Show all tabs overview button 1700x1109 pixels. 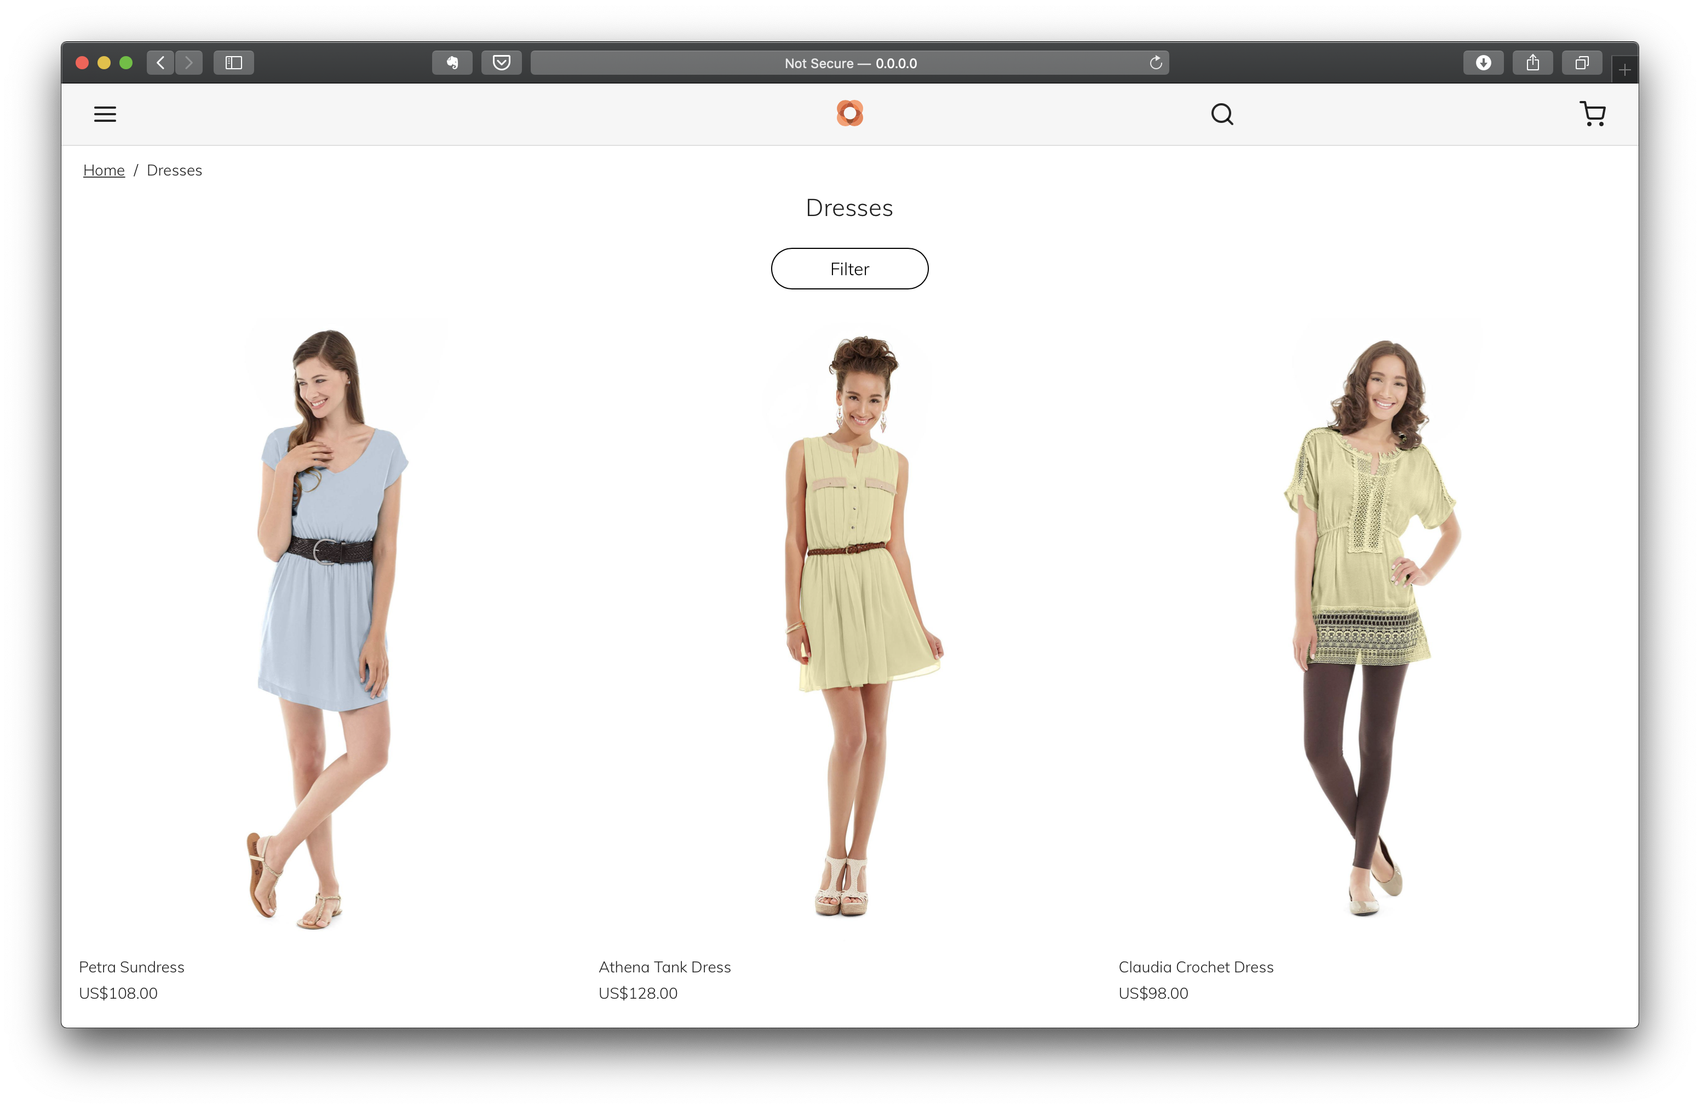[1582, 62]
